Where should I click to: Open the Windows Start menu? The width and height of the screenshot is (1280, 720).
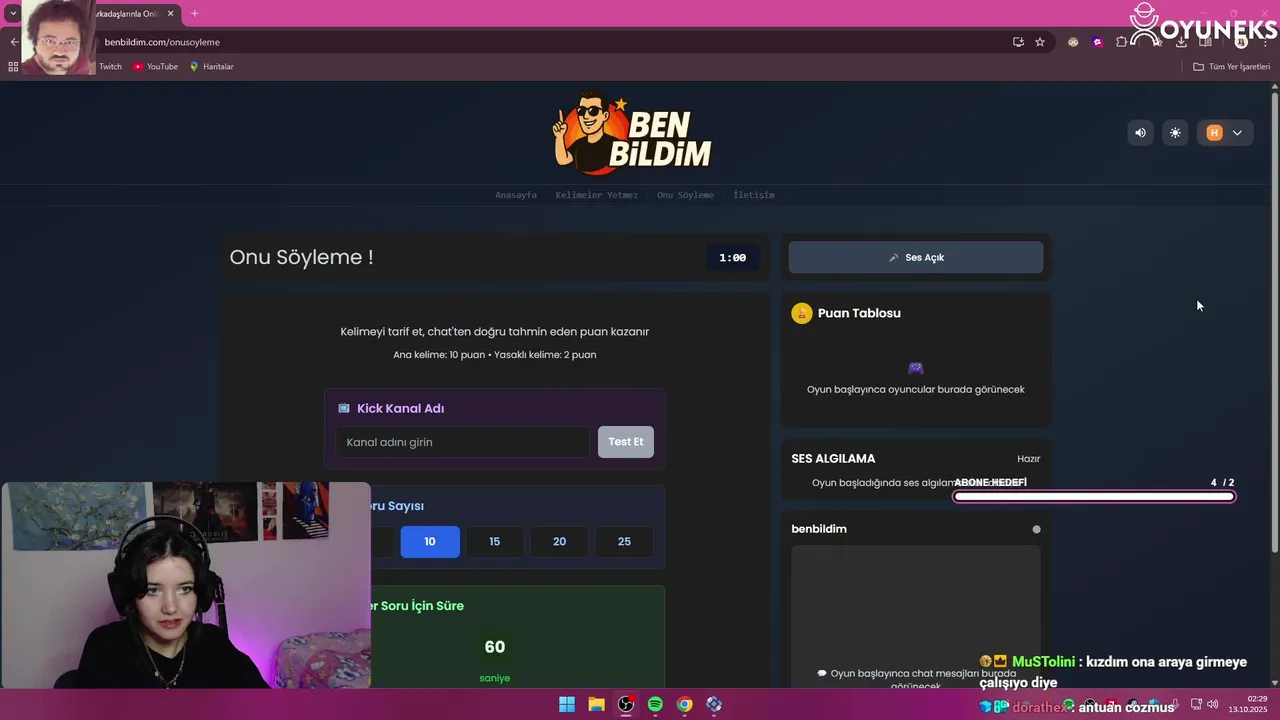[567, 705]
